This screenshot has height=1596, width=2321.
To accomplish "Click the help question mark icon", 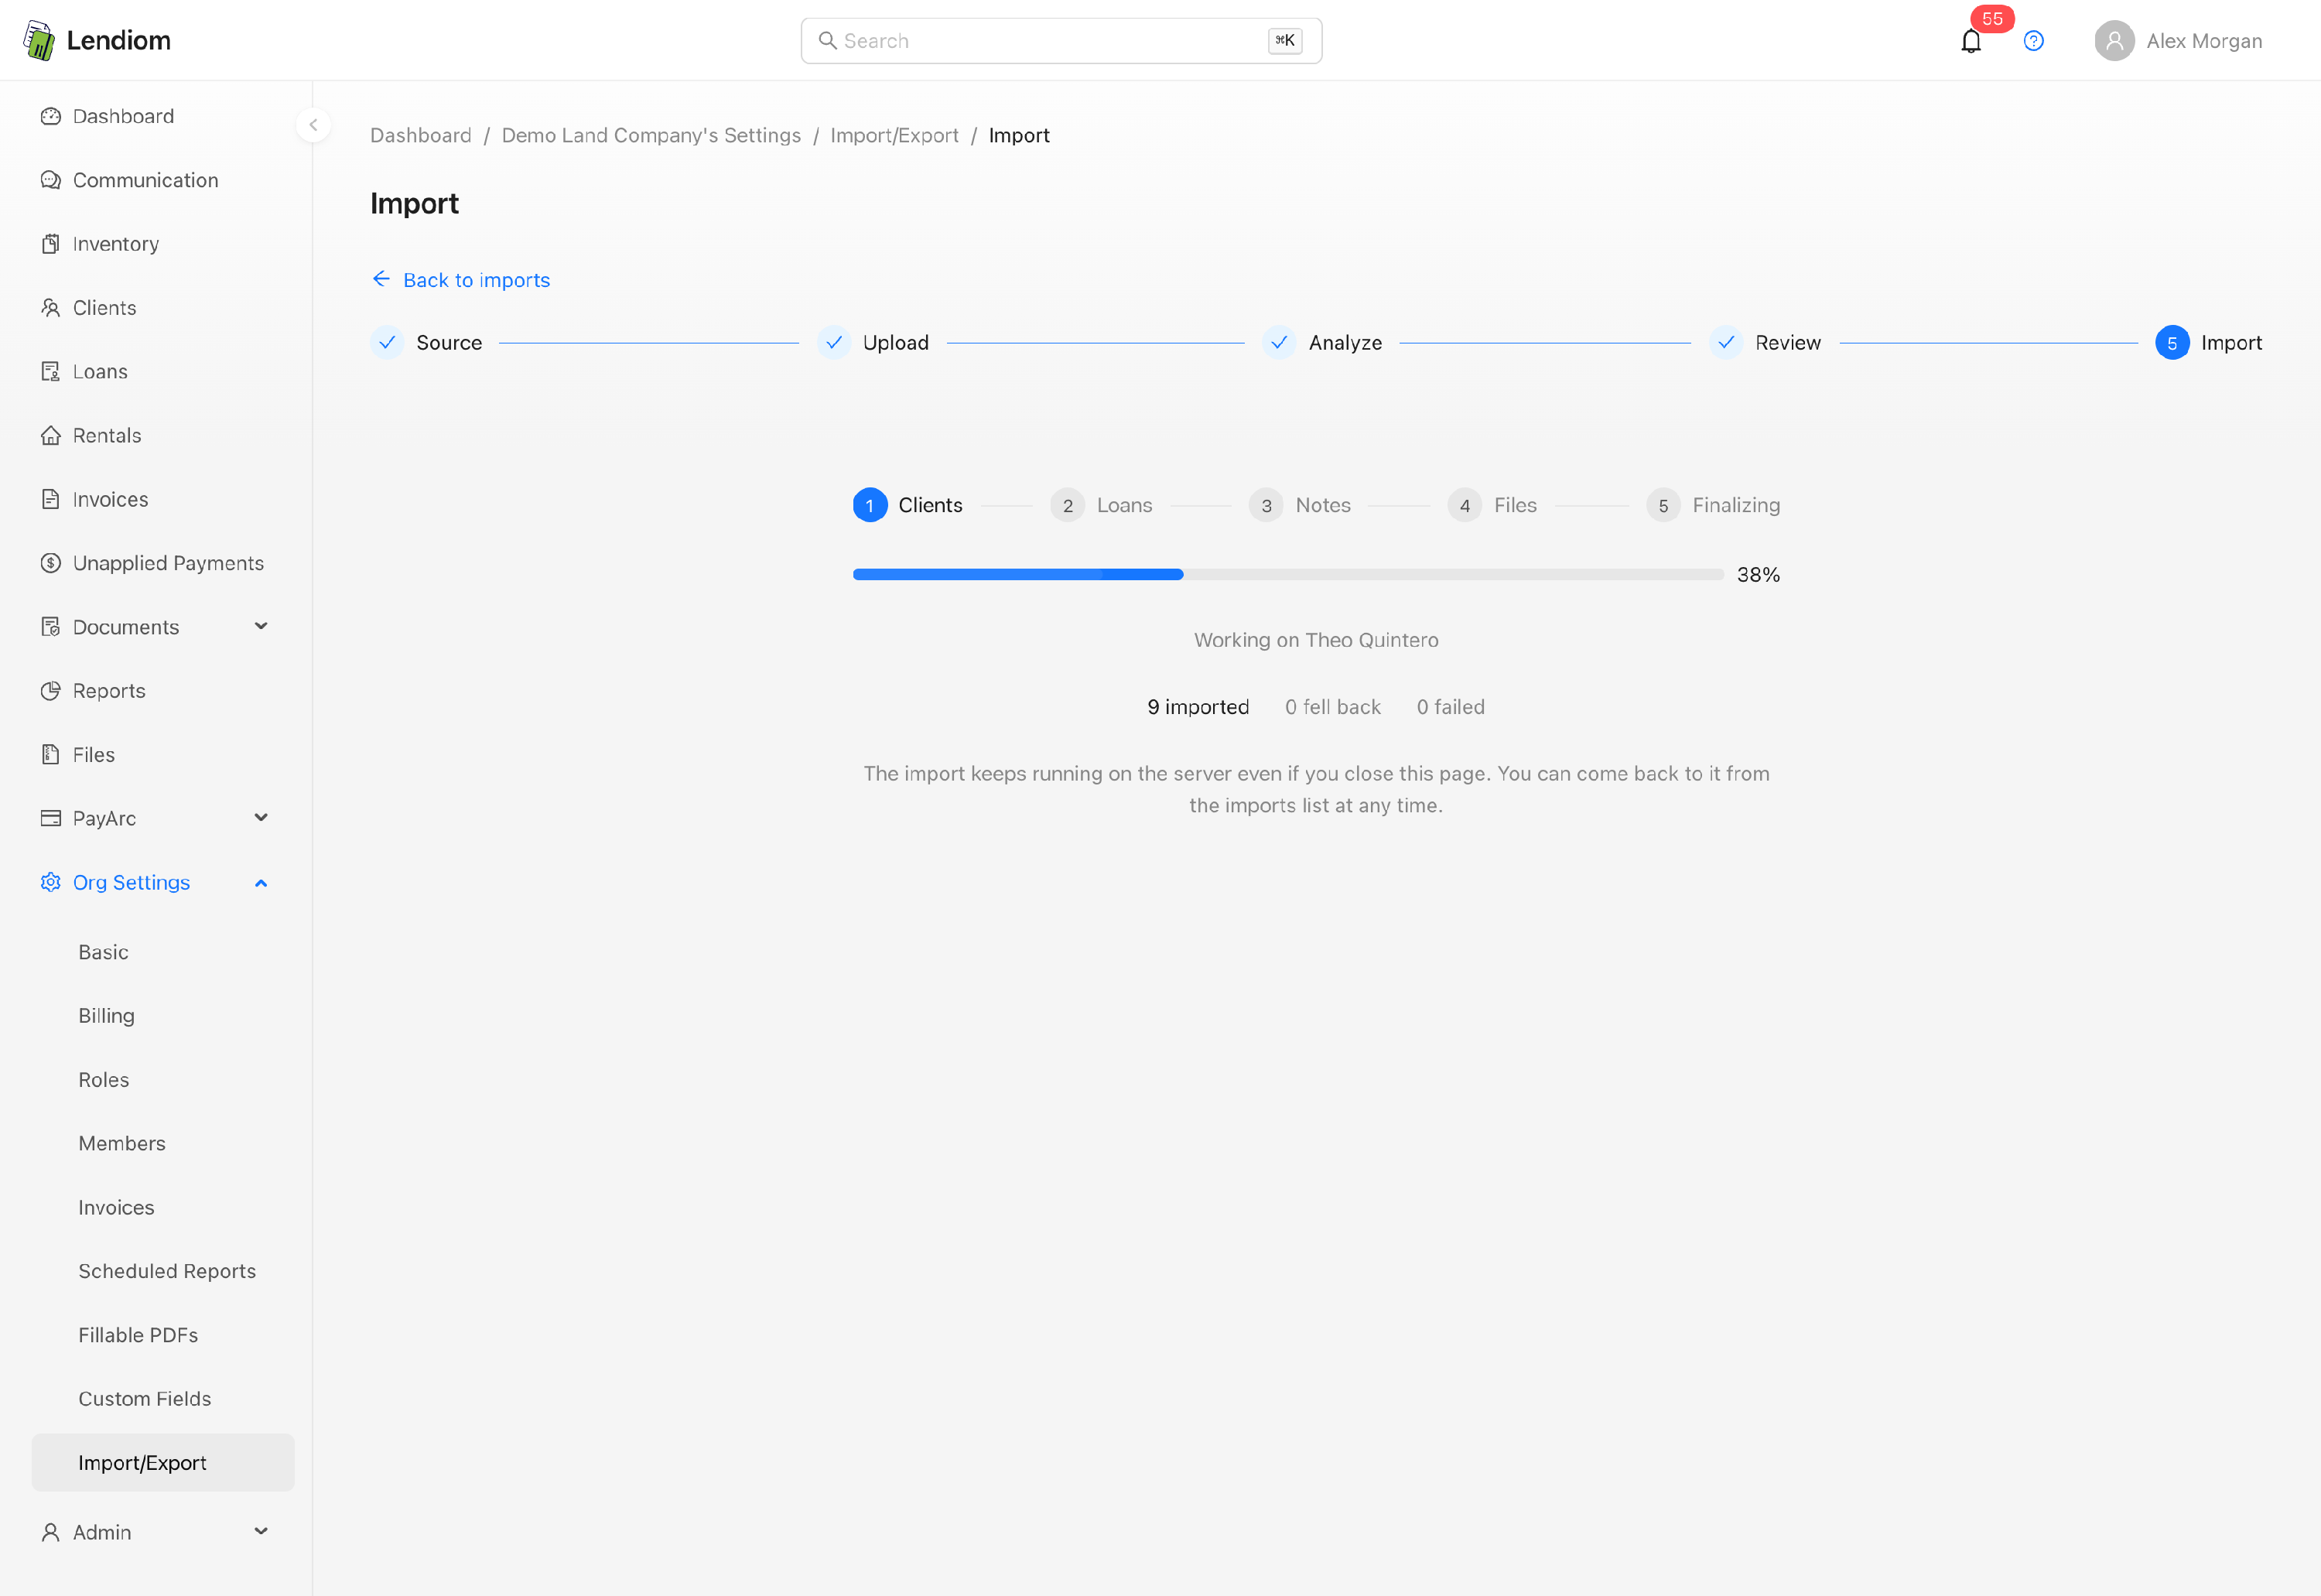I will pos(2033,41).
